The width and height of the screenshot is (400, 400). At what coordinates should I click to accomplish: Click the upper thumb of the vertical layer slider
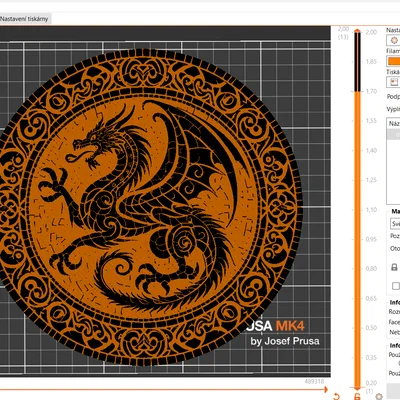[357, 31]
